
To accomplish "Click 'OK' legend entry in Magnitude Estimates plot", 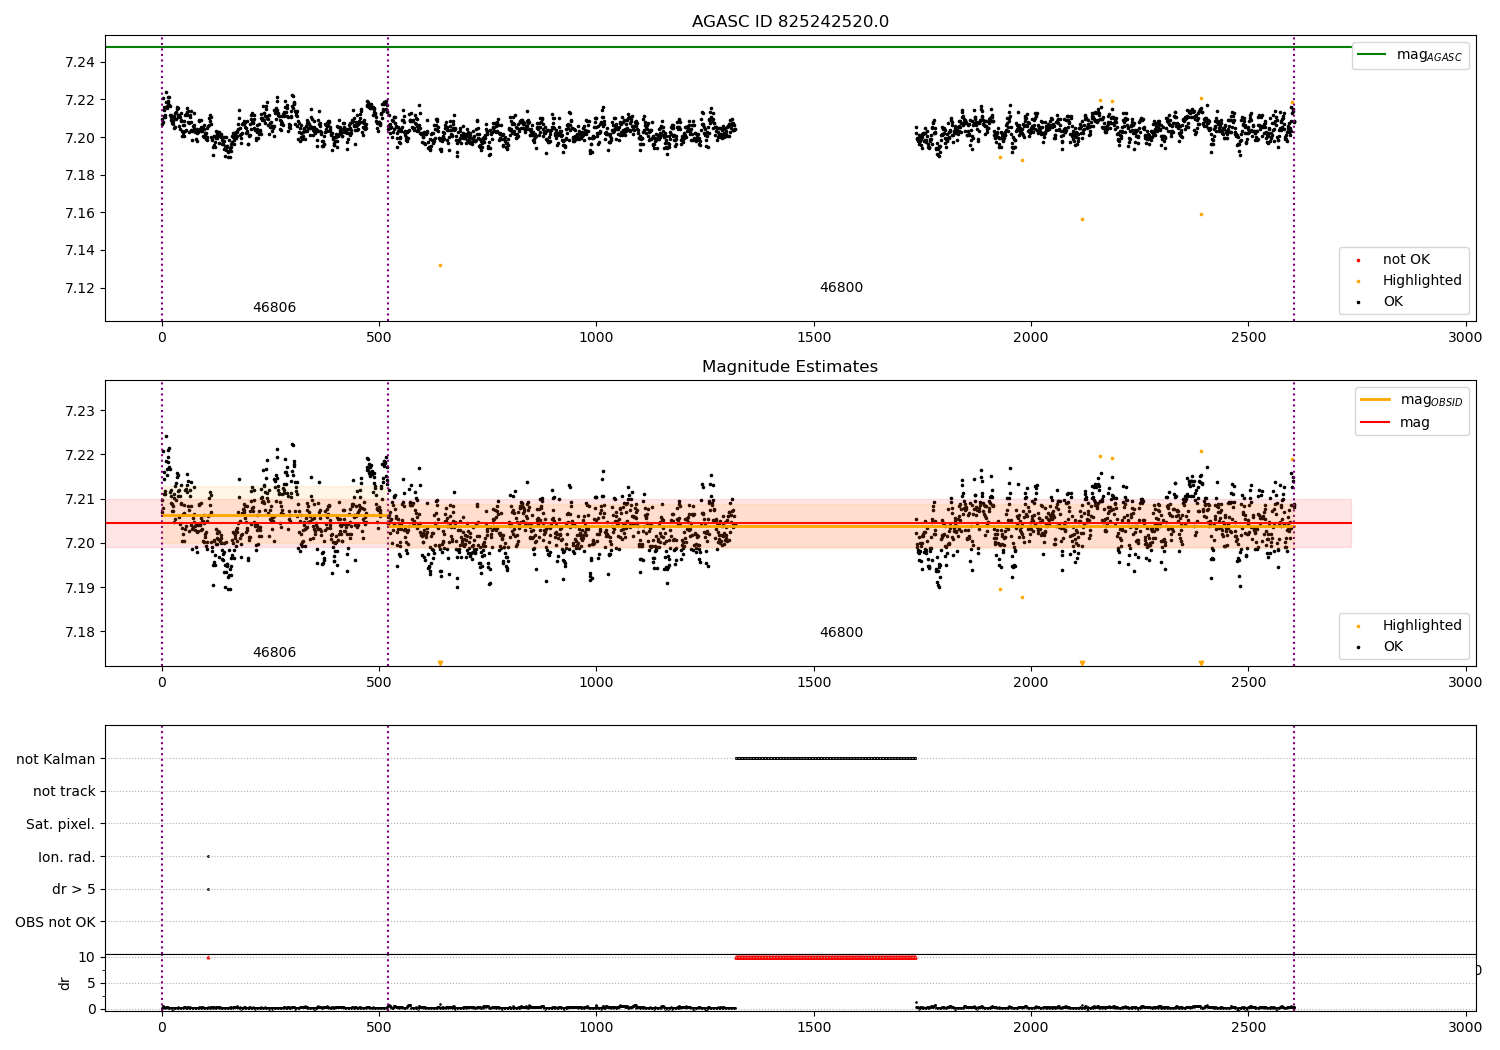I will click(x=1392, y=647).
